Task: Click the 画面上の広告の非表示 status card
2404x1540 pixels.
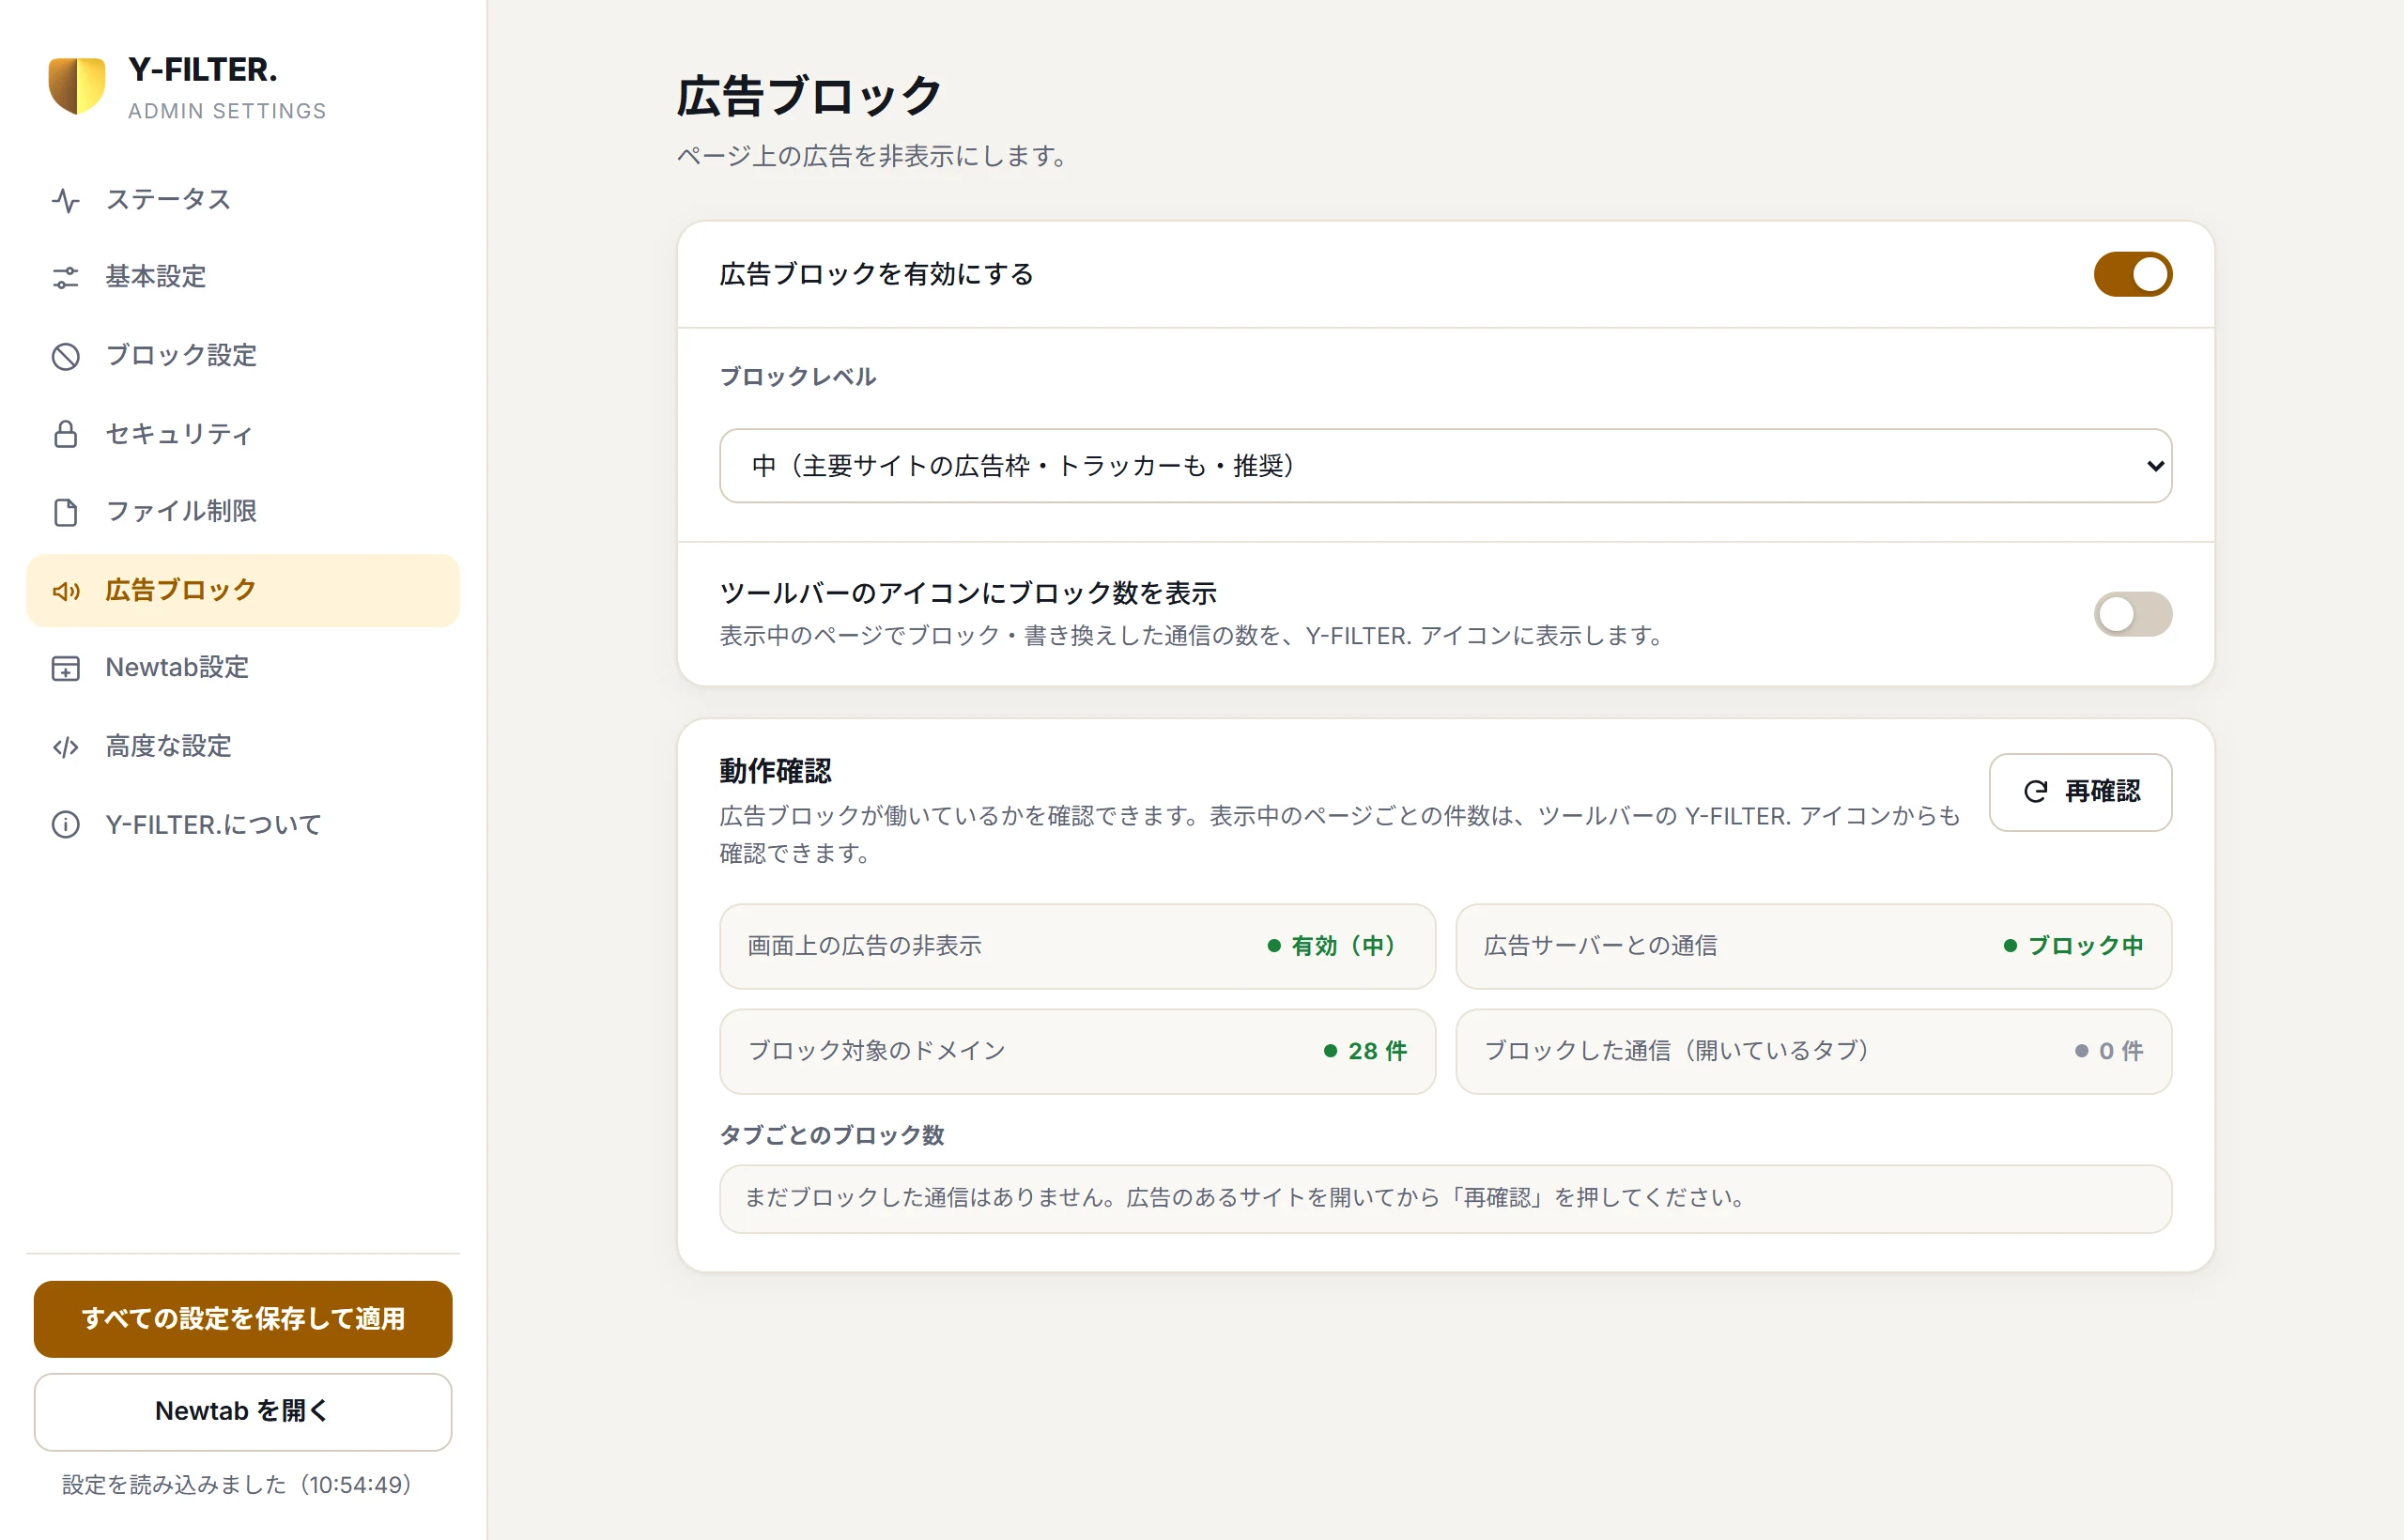Action: click(1077, 947)
